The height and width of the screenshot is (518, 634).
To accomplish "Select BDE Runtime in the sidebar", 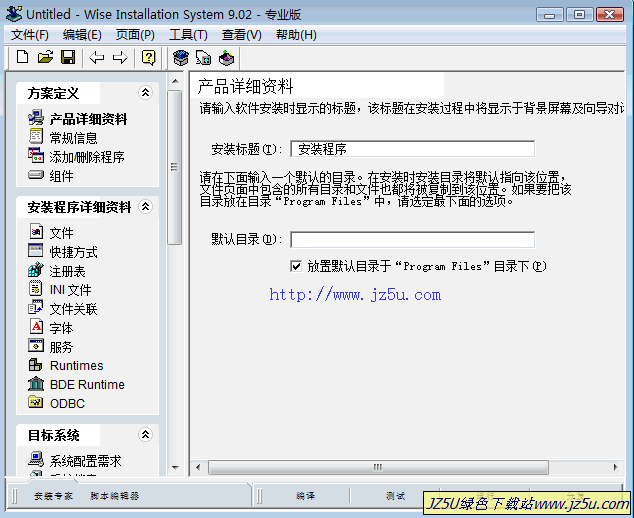I will point(87,385).
